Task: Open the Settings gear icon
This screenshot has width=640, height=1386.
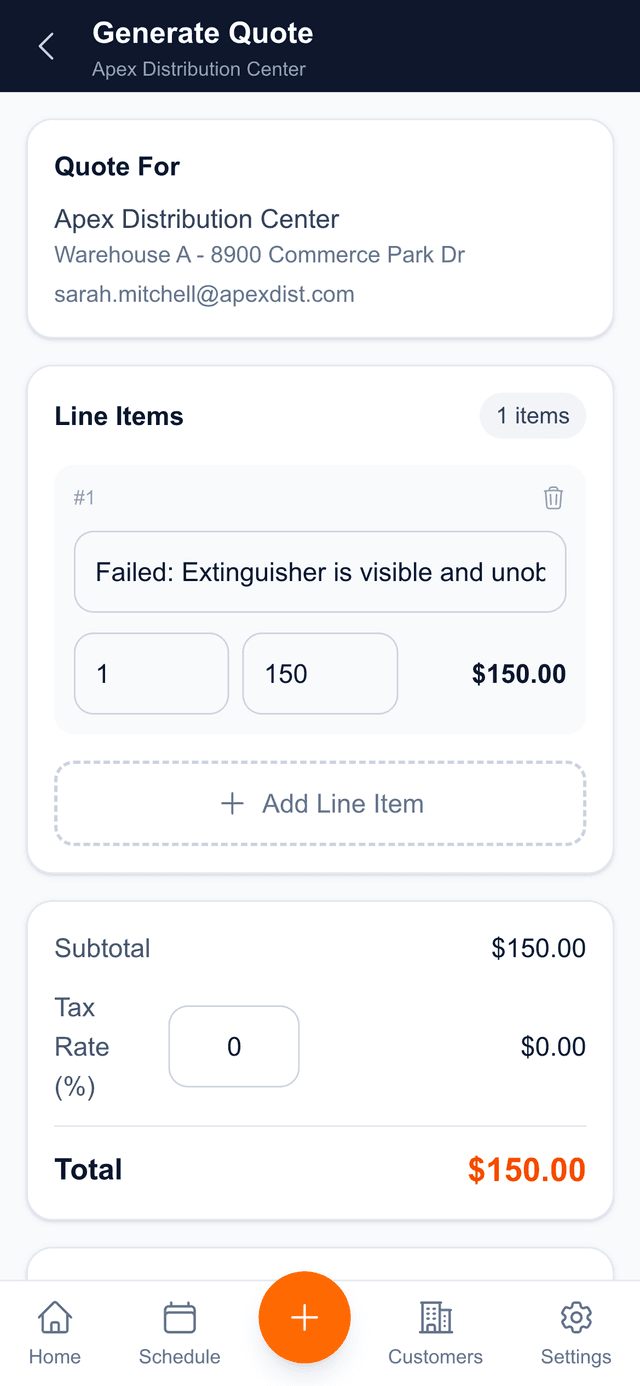Action: click(x=576, y=1318)
